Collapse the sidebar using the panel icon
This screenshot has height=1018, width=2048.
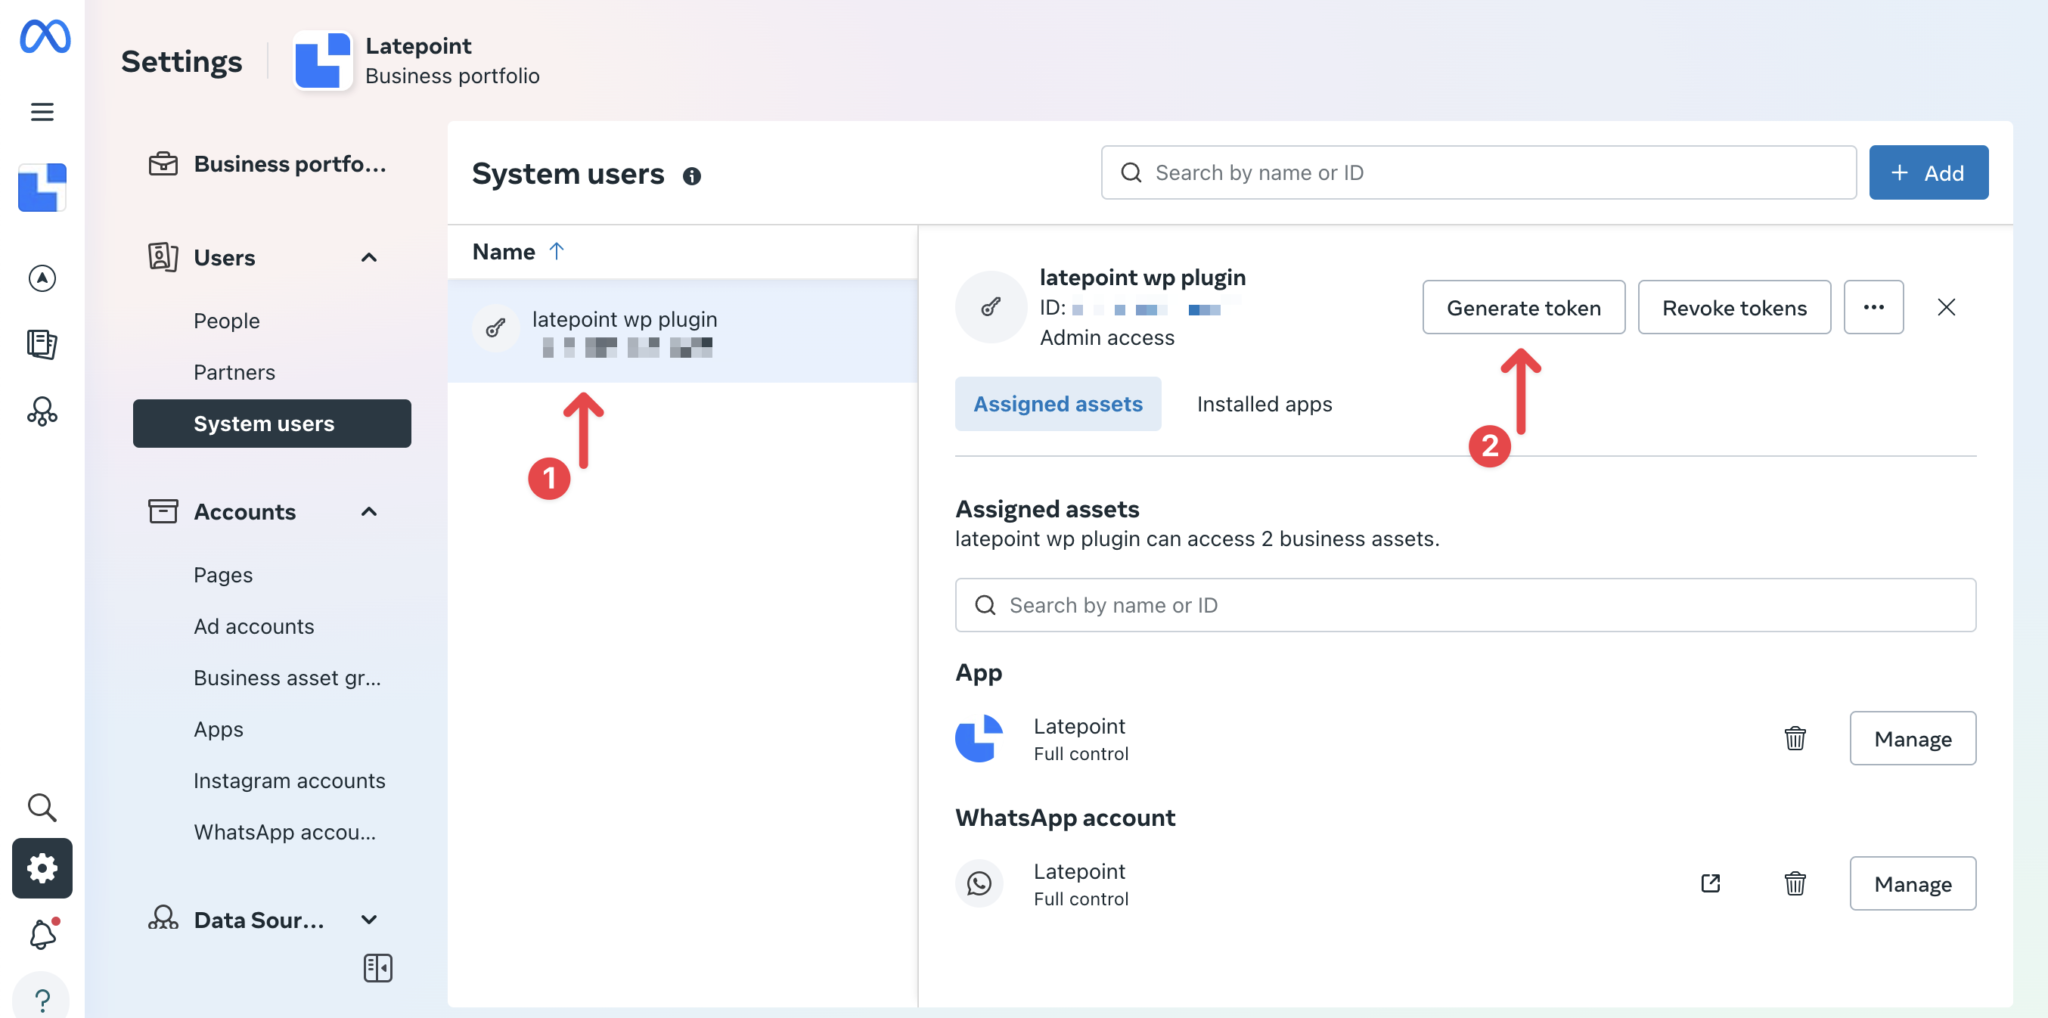377,967
